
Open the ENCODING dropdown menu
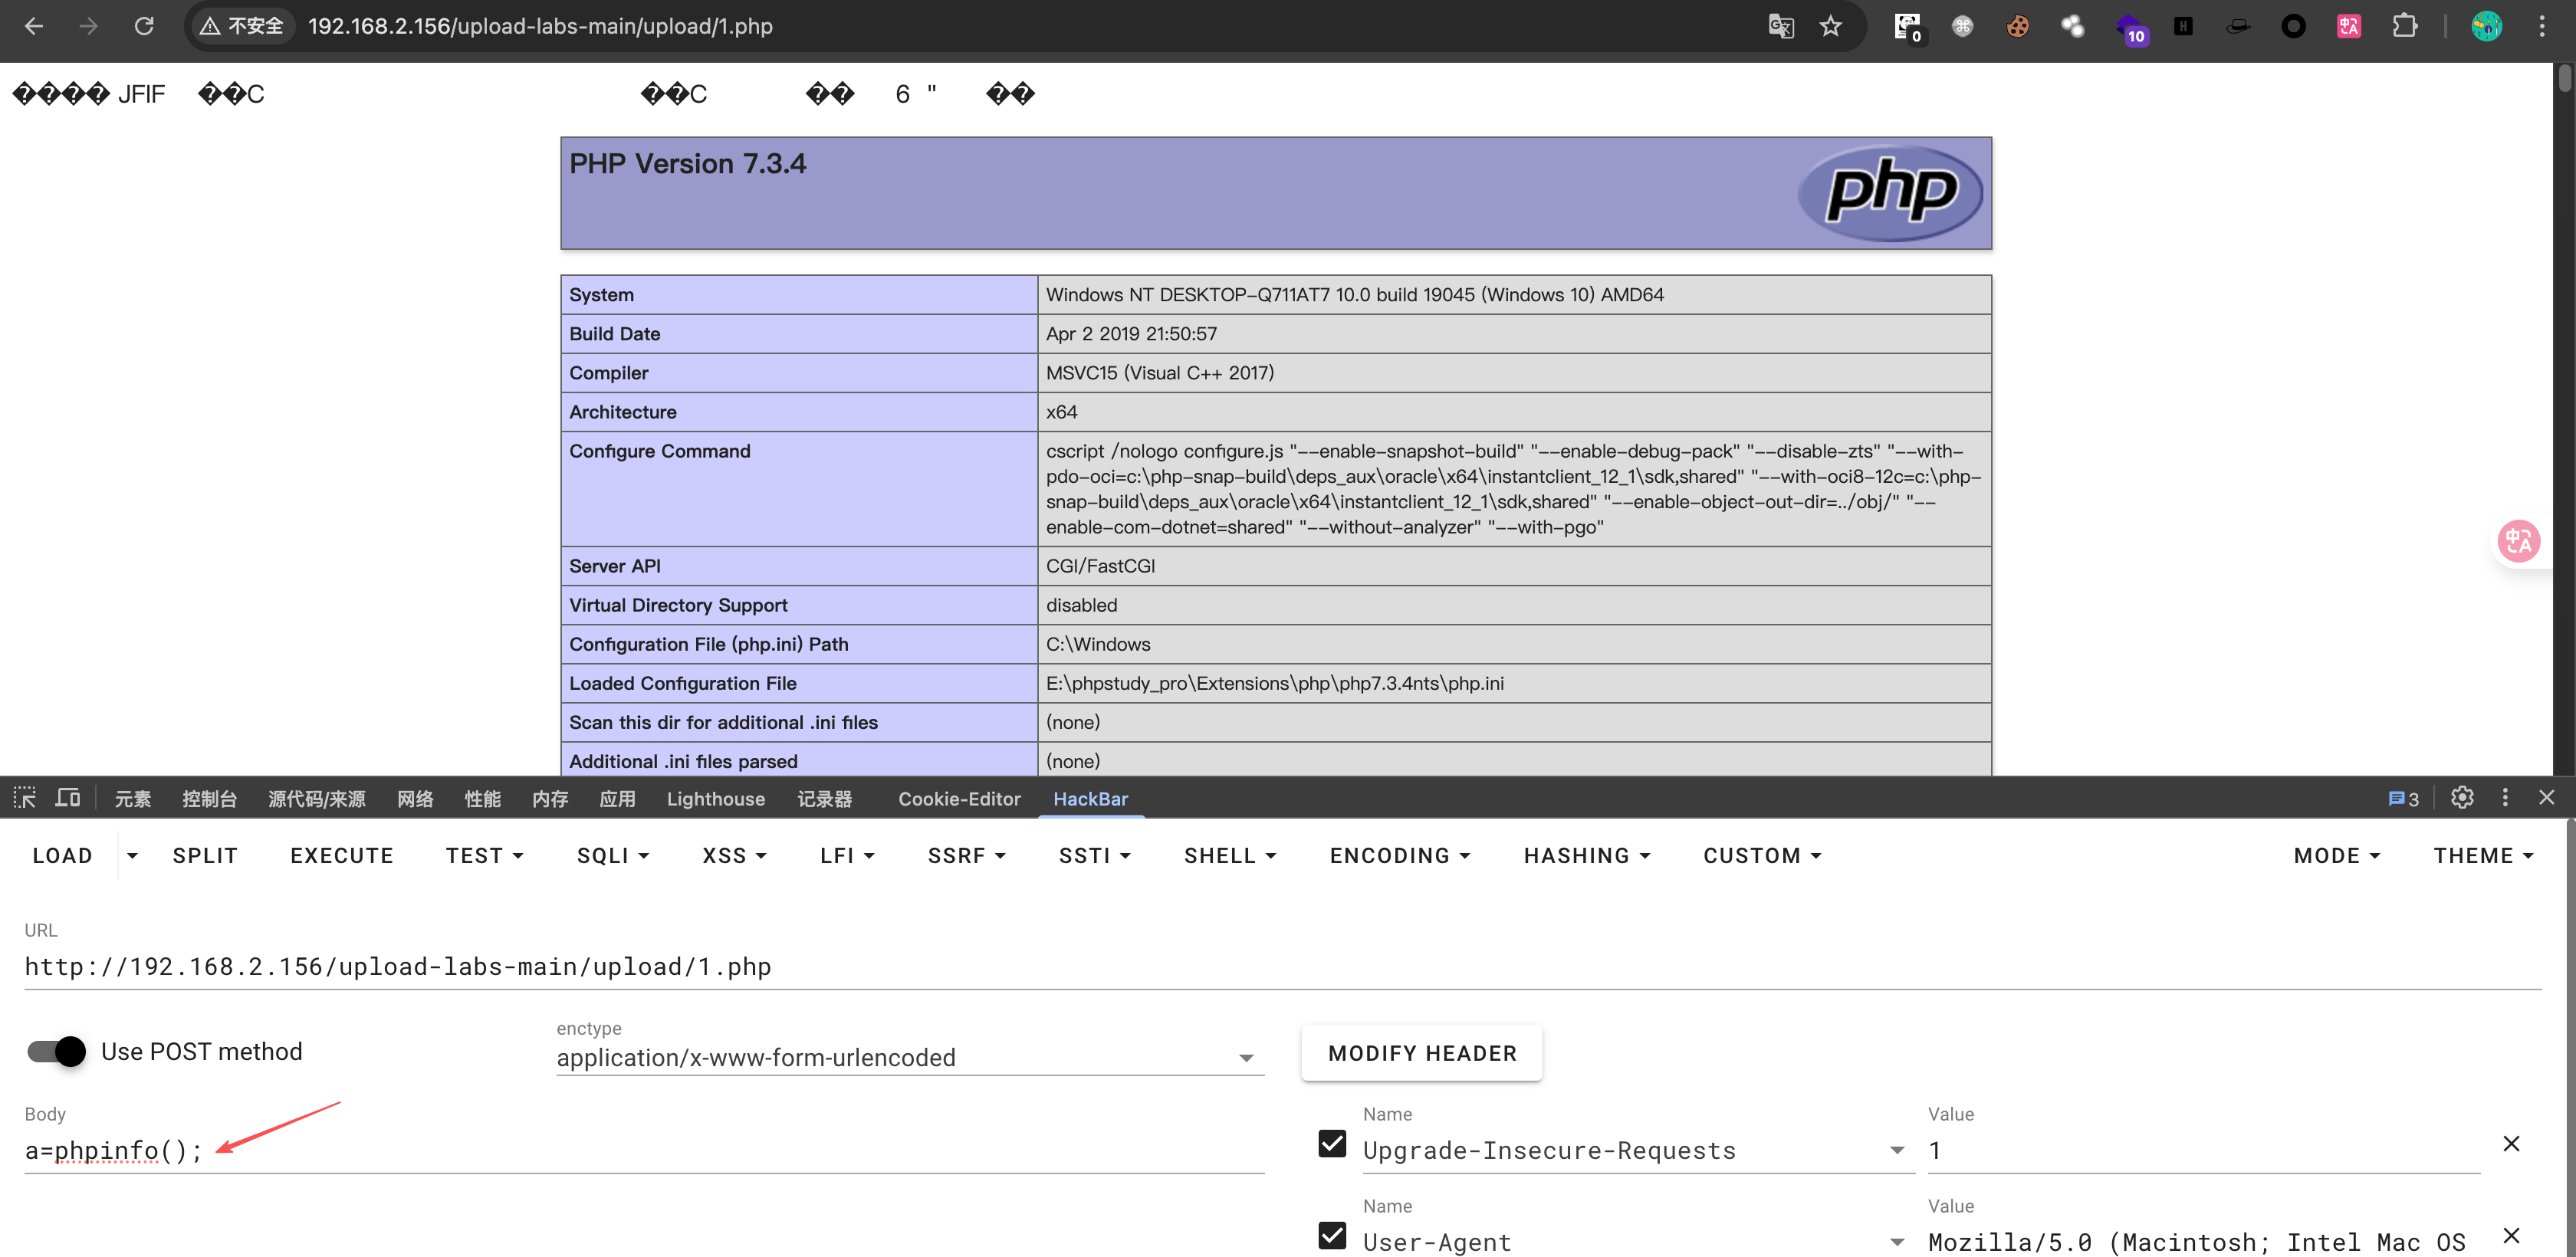click(x=1399, y=855)
